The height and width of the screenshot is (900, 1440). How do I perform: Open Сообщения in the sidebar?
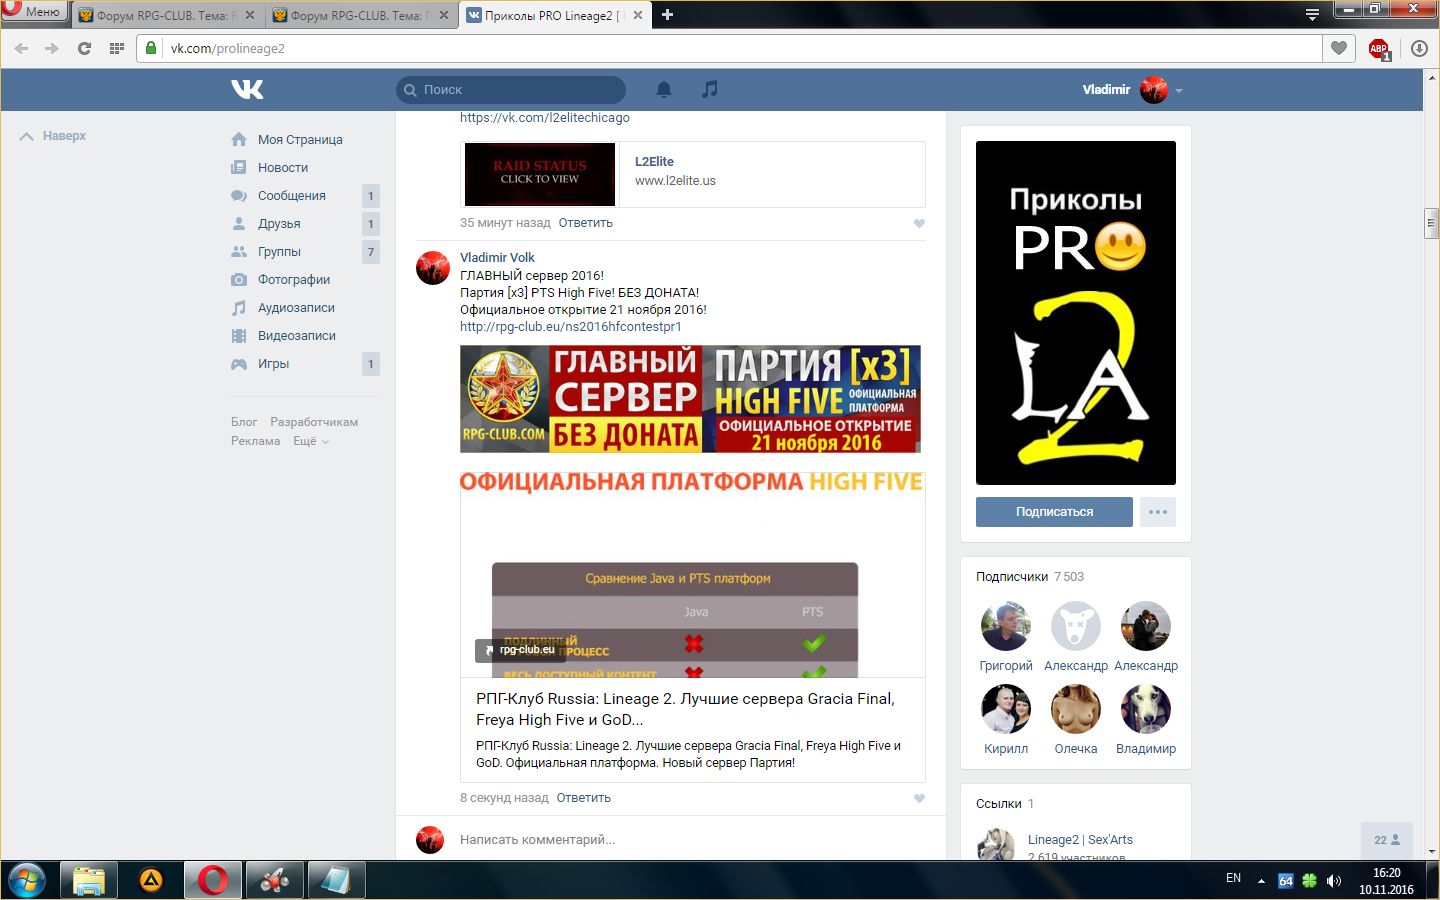pos(292,196)
